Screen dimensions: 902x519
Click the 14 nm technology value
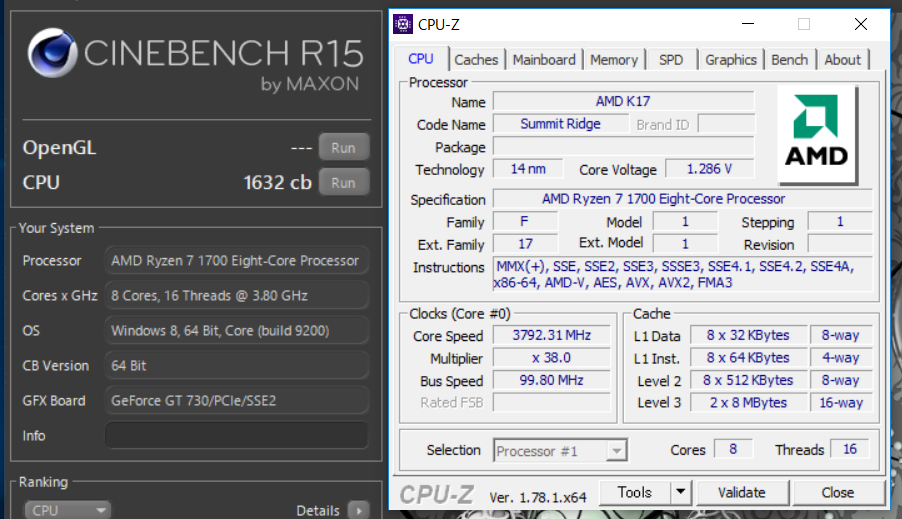tap(528, 169)
